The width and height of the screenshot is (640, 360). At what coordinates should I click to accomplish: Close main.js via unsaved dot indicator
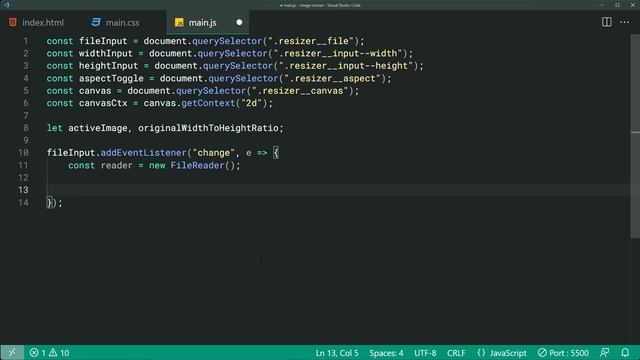click(x=239, y=22)
